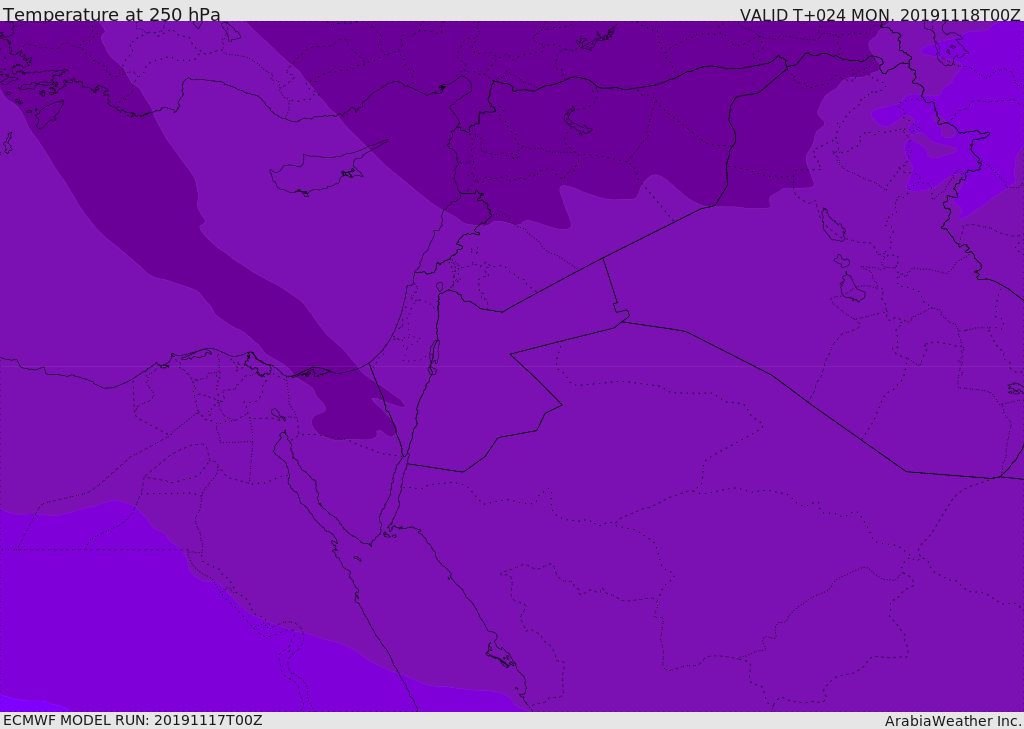
Task: Click the 'ArabiaWeather Inc.' credit text
Action: [x=953, y=721]
